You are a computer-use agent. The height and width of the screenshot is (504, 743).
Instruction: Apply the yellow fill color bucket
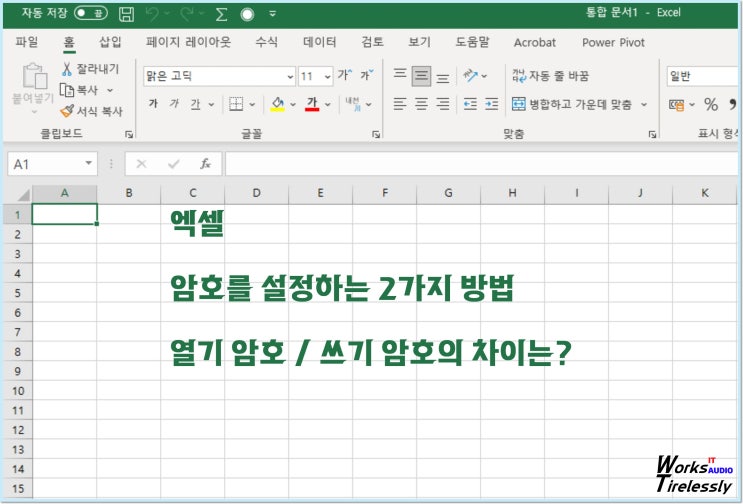pos(278,104)
